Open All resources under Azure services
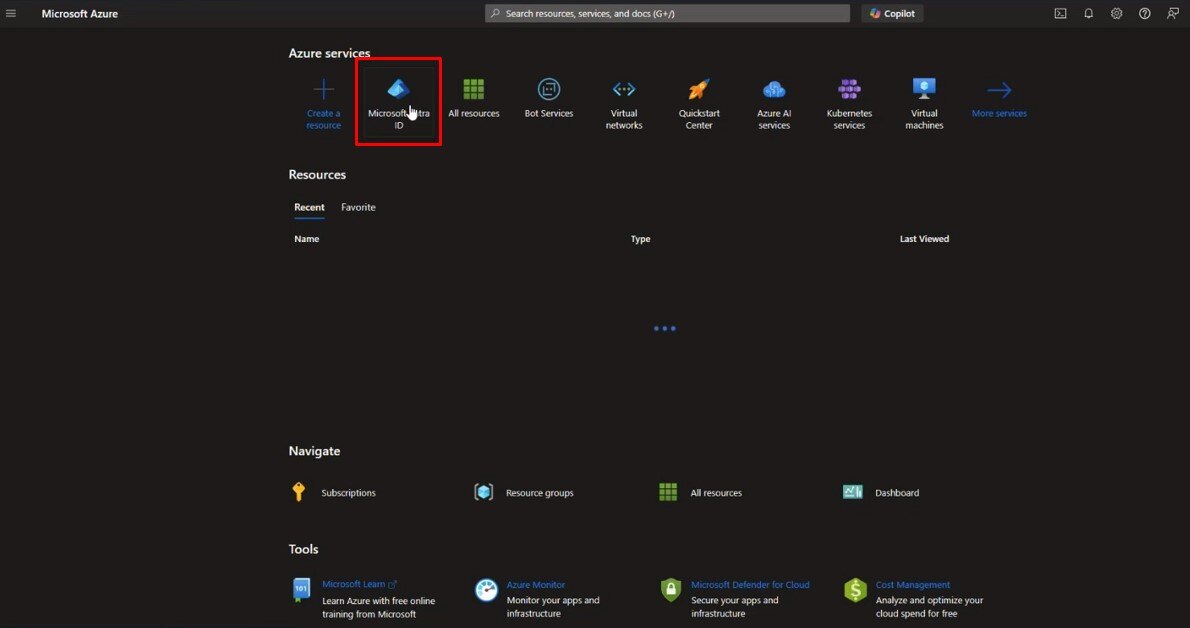Image resolution: width=1190 pixels, height=628 pixels. tap(474, 99)
